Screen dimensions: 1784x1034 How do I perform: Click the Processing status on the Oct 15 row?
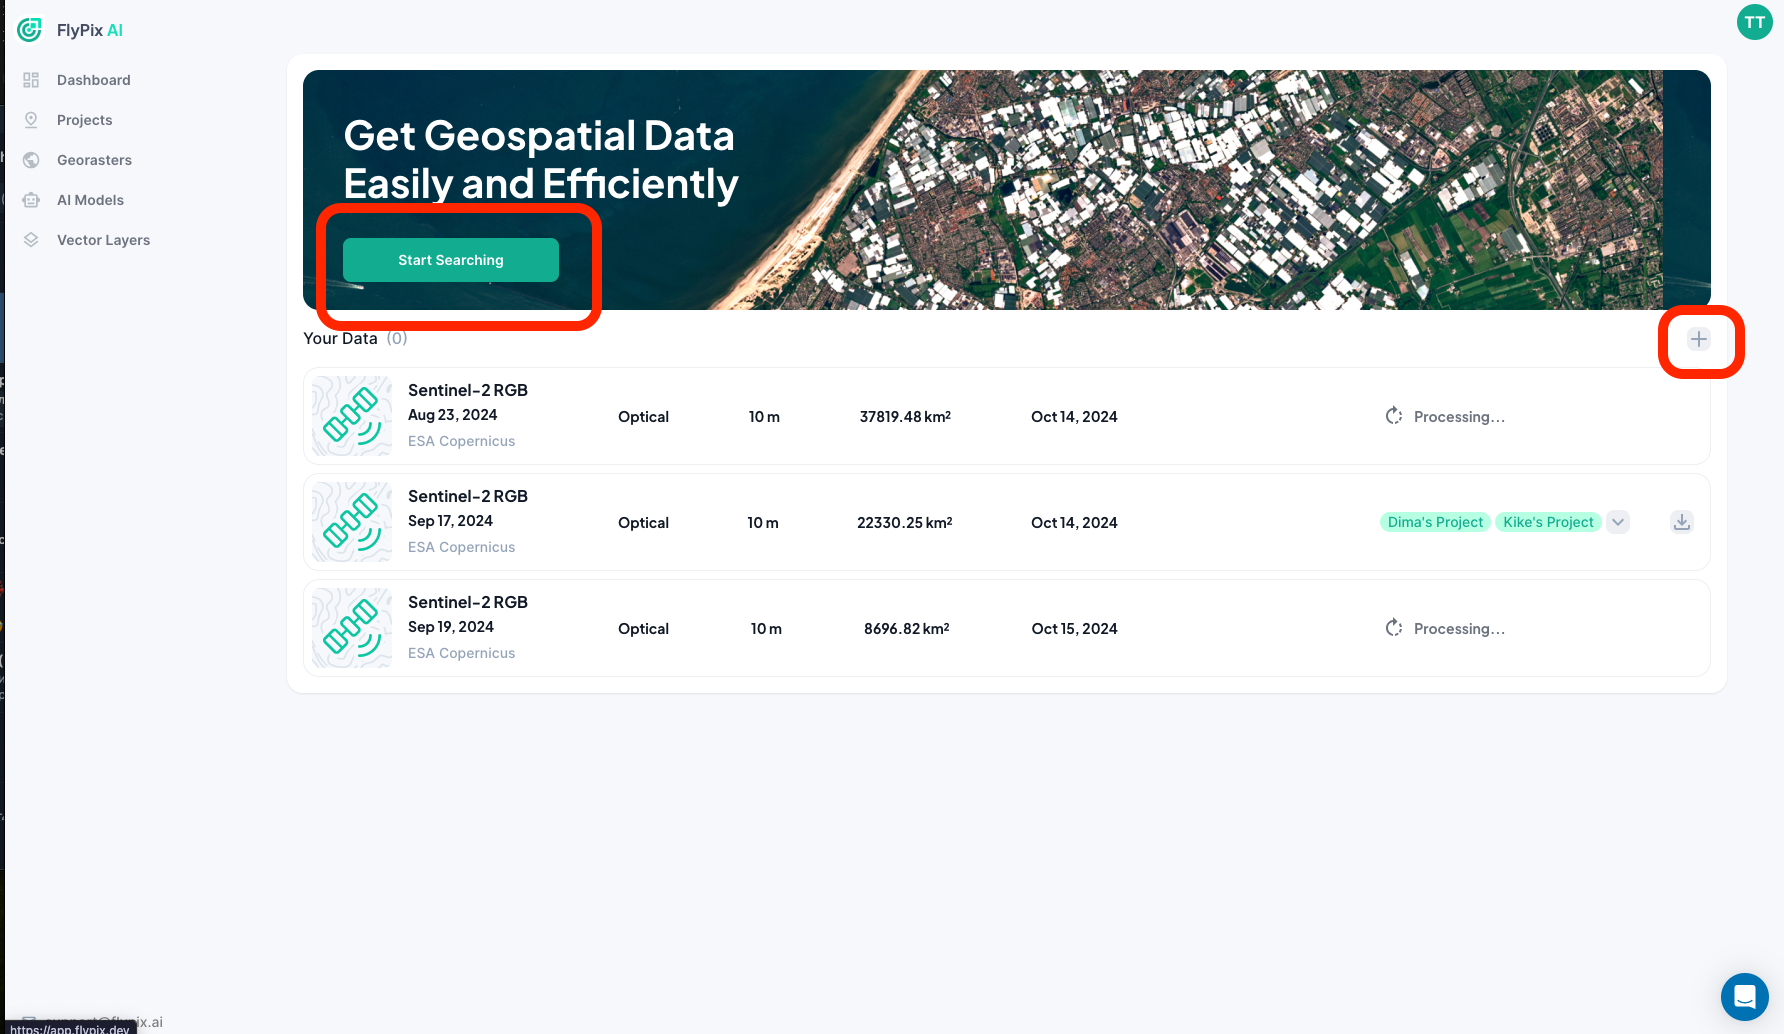[1459, 628]
